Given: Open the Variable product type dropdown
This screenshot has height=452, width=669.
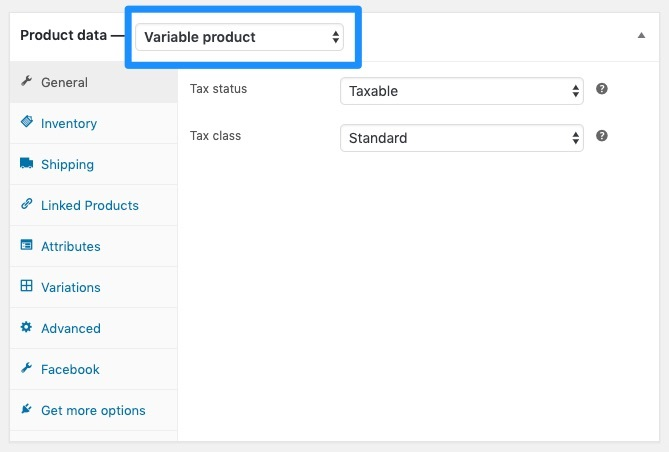Looking at the screenshot, I should 239,37.
